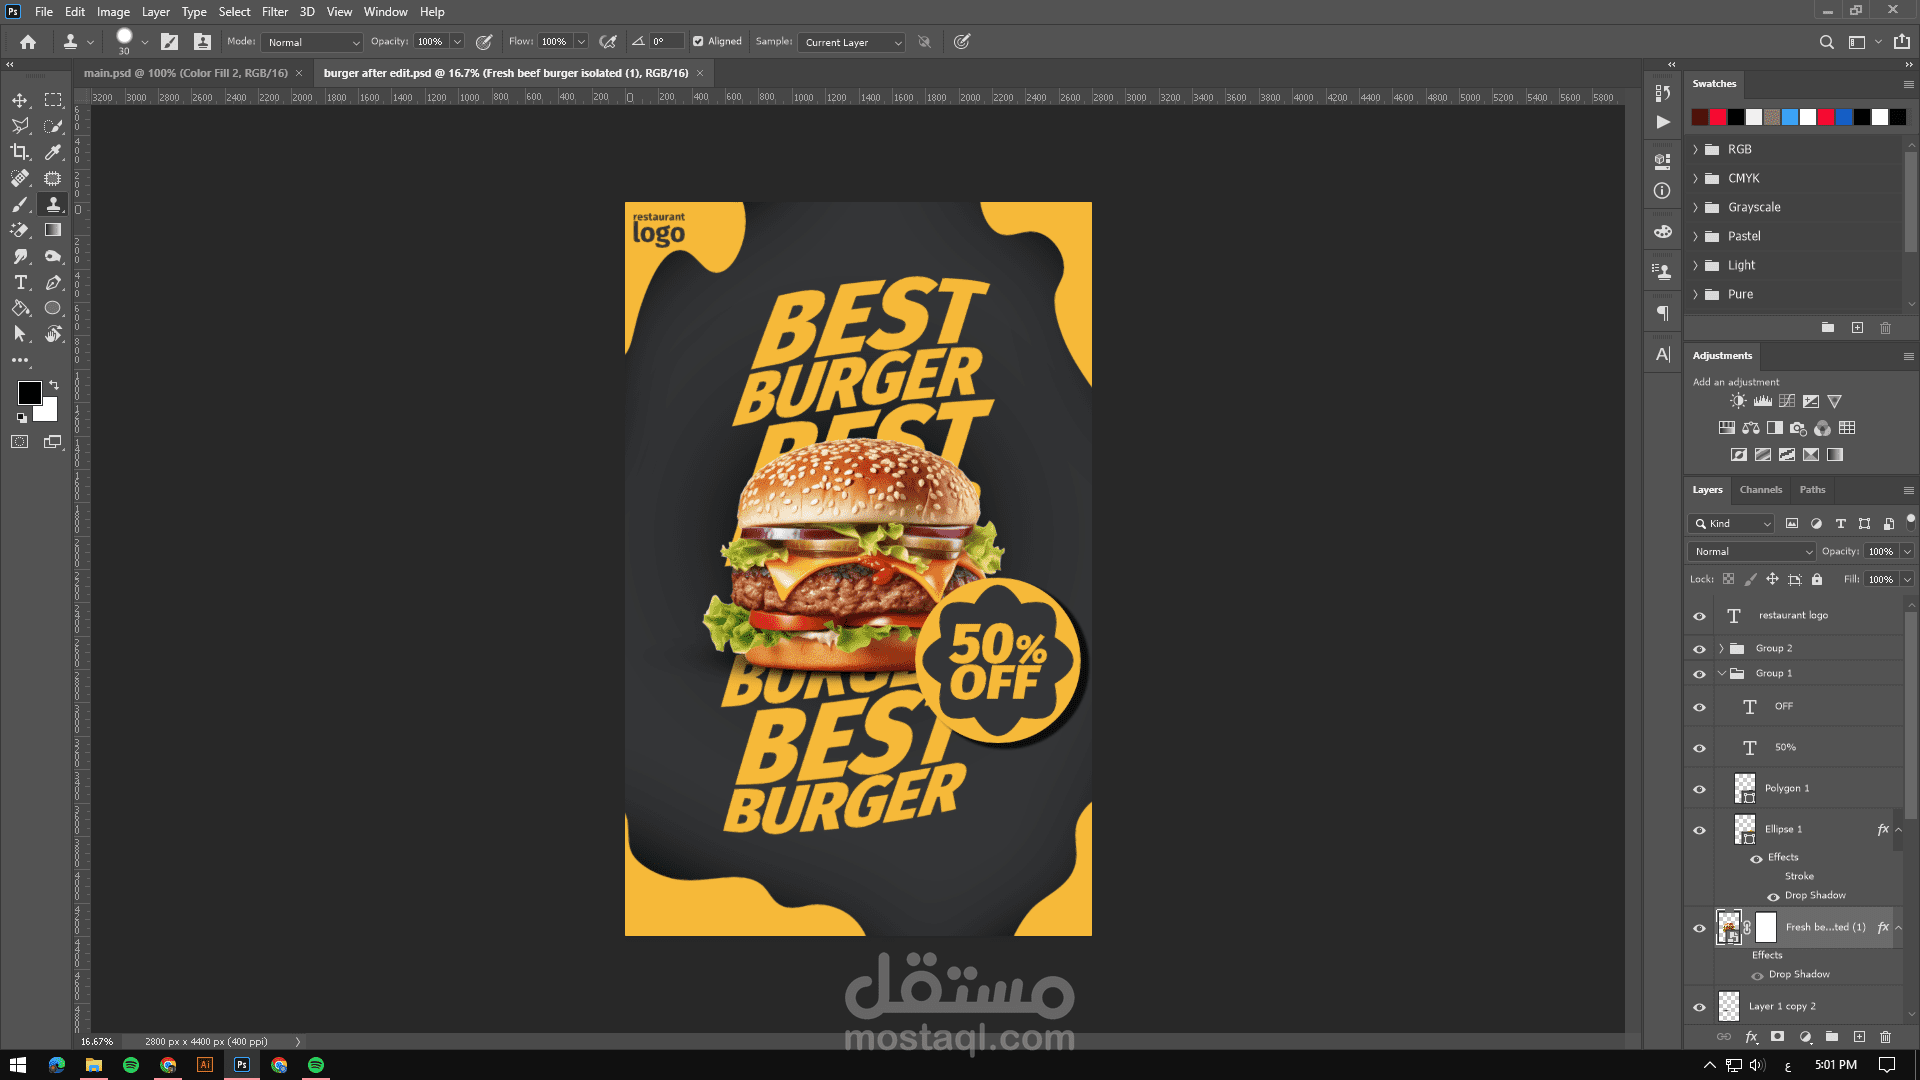Screen dimensions: 1920x1080
Task: Switch to the Channels tab
Action: (x=1760, y=490)
